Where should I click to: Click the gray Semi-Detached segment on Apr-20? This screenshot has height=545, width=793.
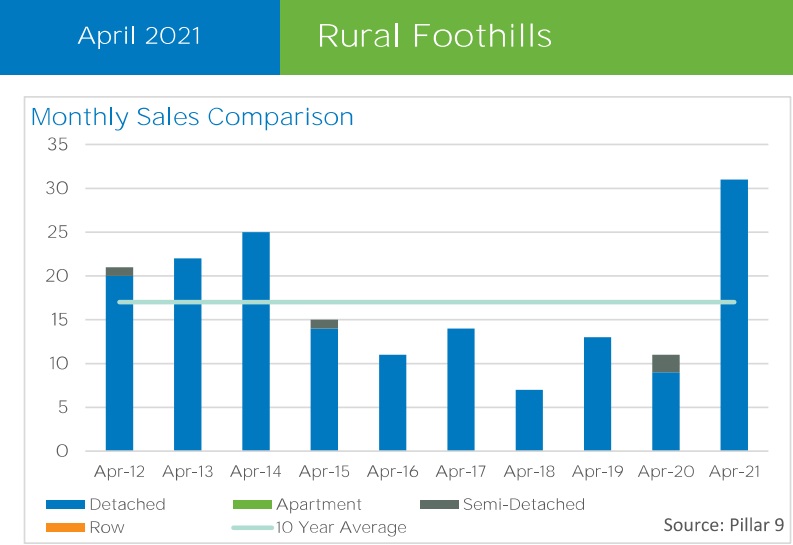[666, 363]
